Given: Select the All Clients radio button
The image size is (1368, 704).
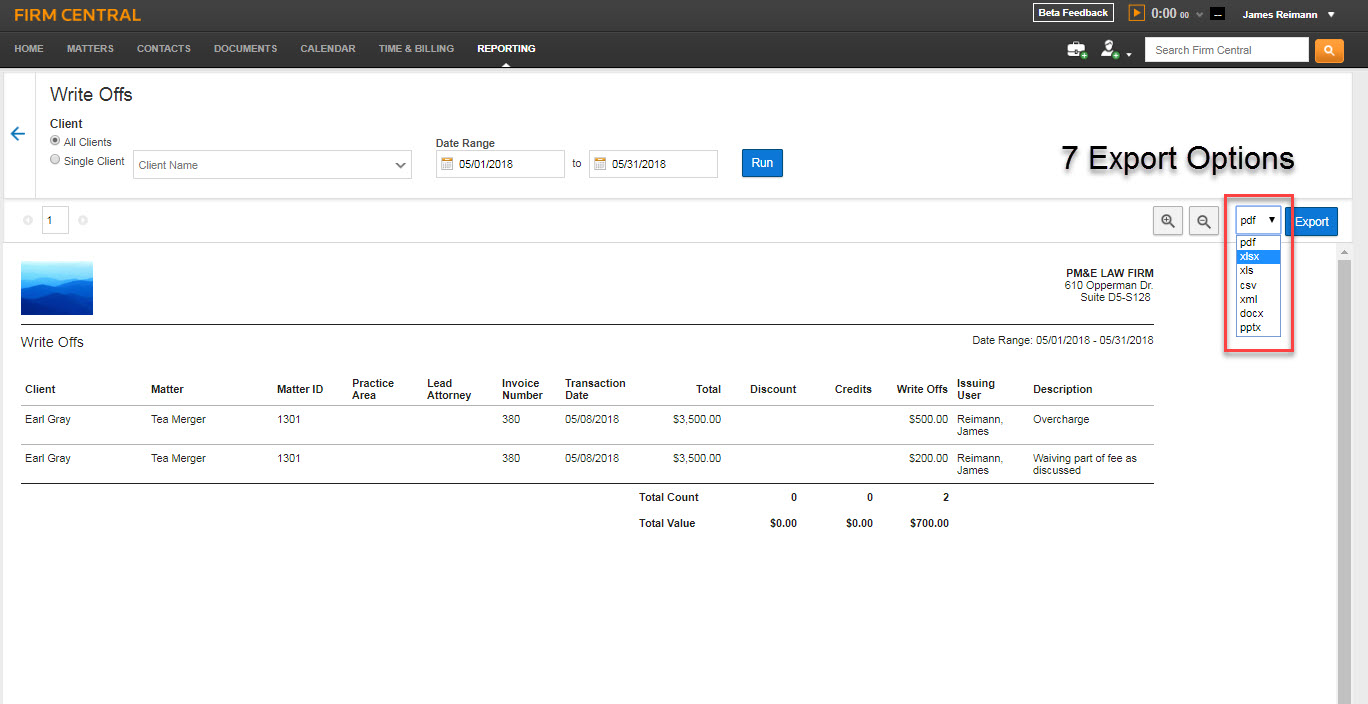Looking at the screenshot, I should coord(55,141).
